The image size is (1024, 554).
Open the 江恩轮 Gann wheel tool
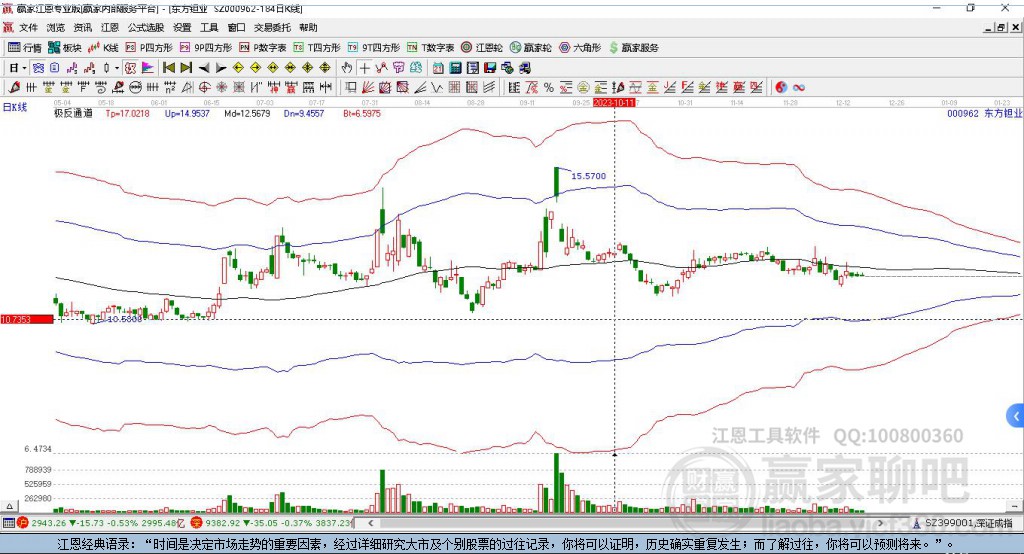point(482,48)
